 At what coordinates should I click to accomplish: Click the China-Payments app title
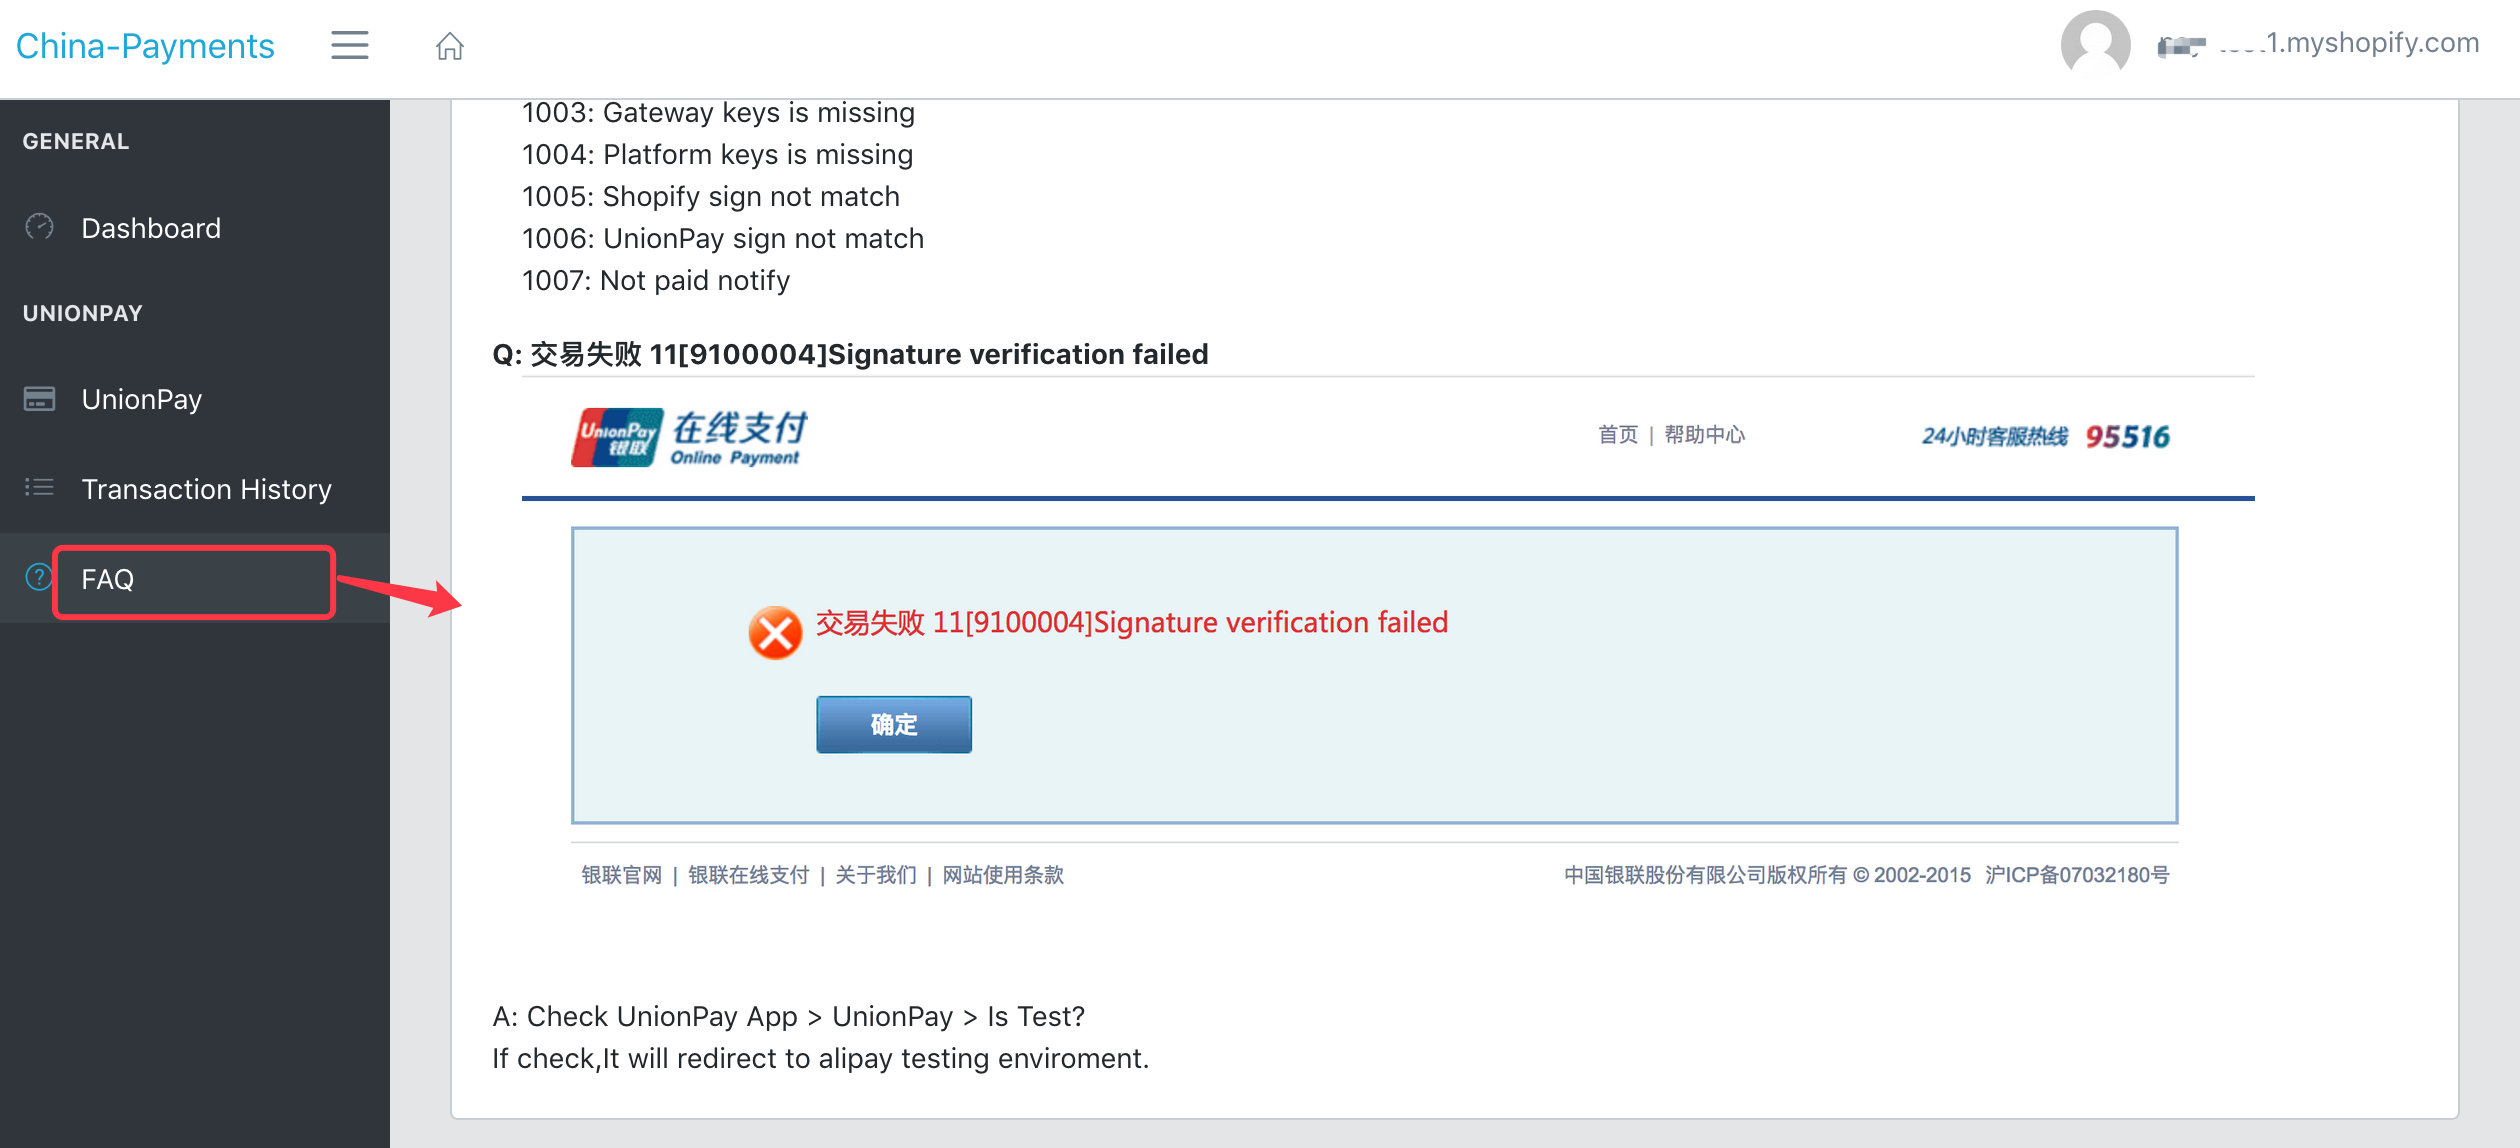pos(145,44)
